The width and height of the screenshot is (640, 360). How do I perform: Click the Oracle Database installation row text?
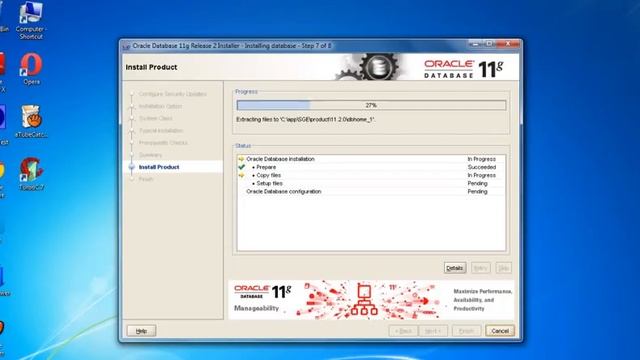click(280, 159)
